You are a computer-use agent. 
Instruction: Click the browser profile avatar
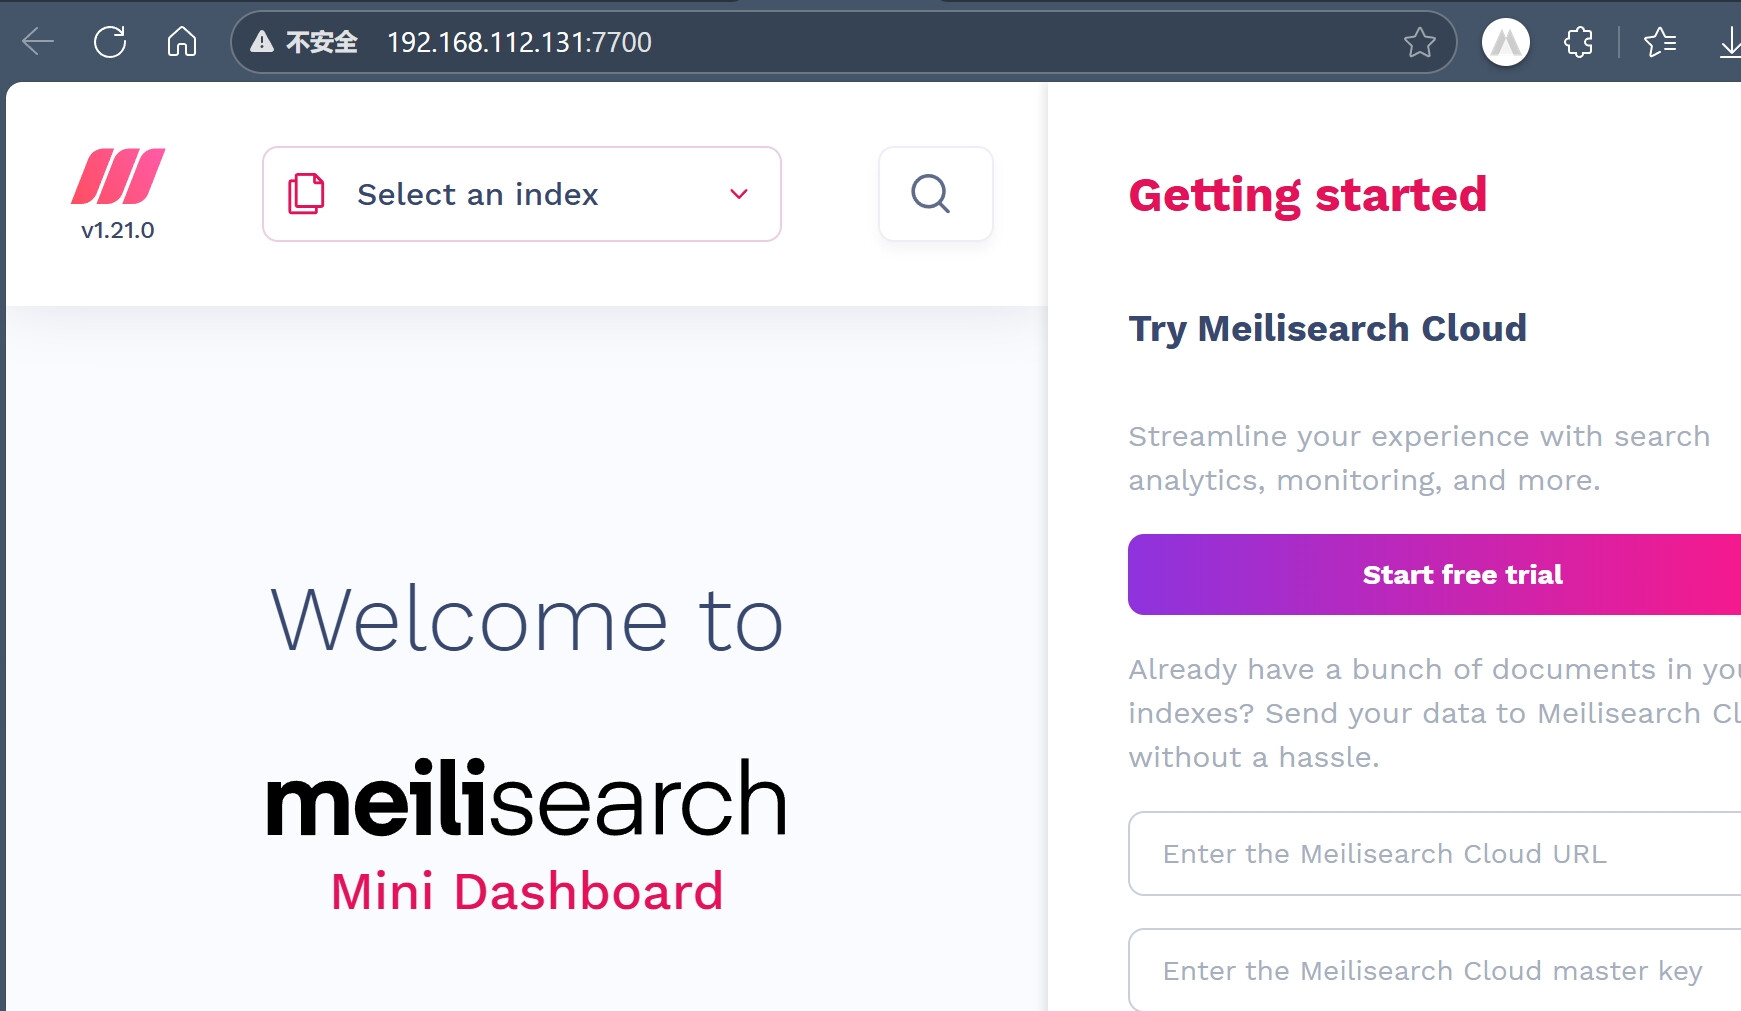click(1506, 42)
